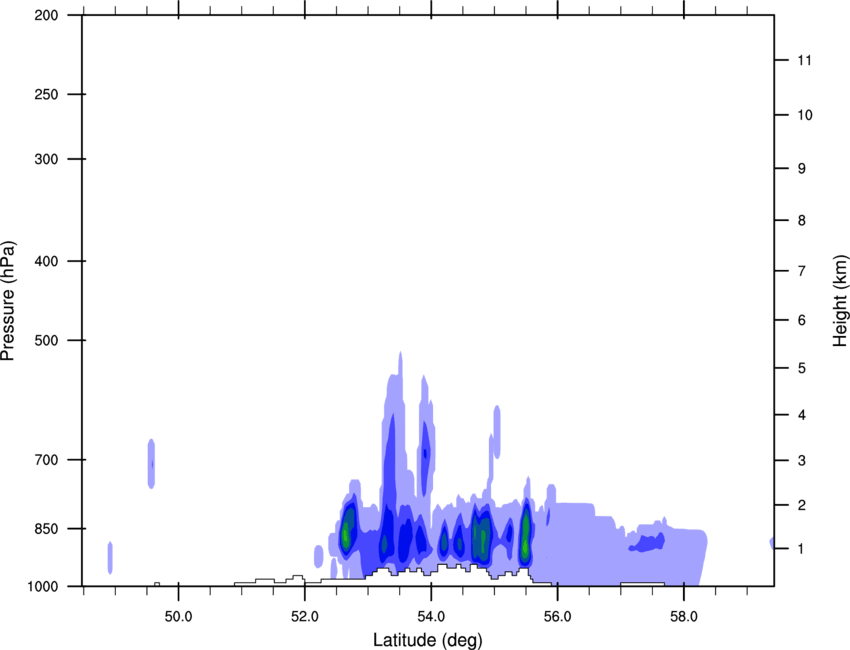The width and height of the screenshot is (850, 650).
Task: Click the dark-blue patch near 57.4° latitude
Action: click(647, 543)
